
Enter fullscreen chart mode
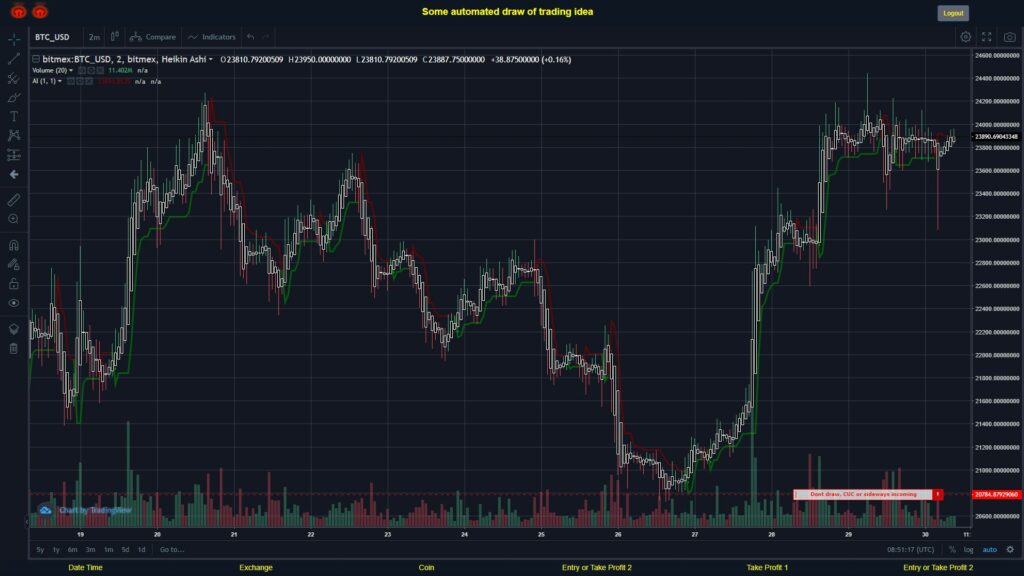tap(987, 37)
